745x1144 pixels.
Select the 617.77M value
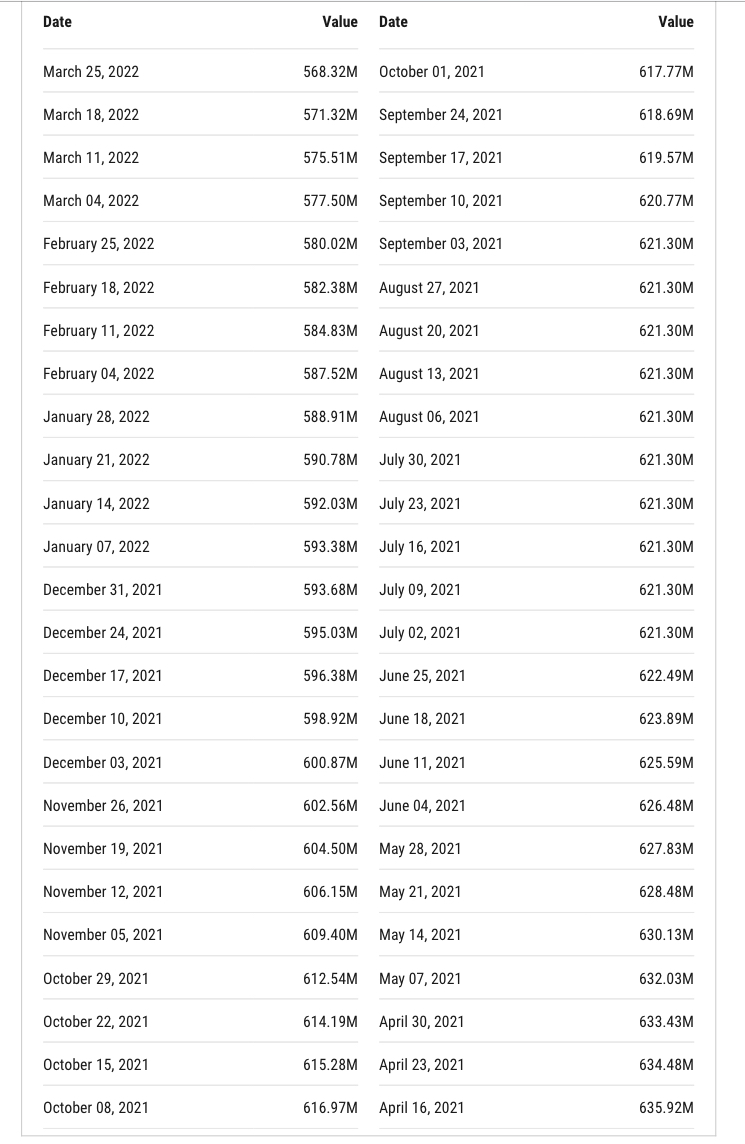666,72
